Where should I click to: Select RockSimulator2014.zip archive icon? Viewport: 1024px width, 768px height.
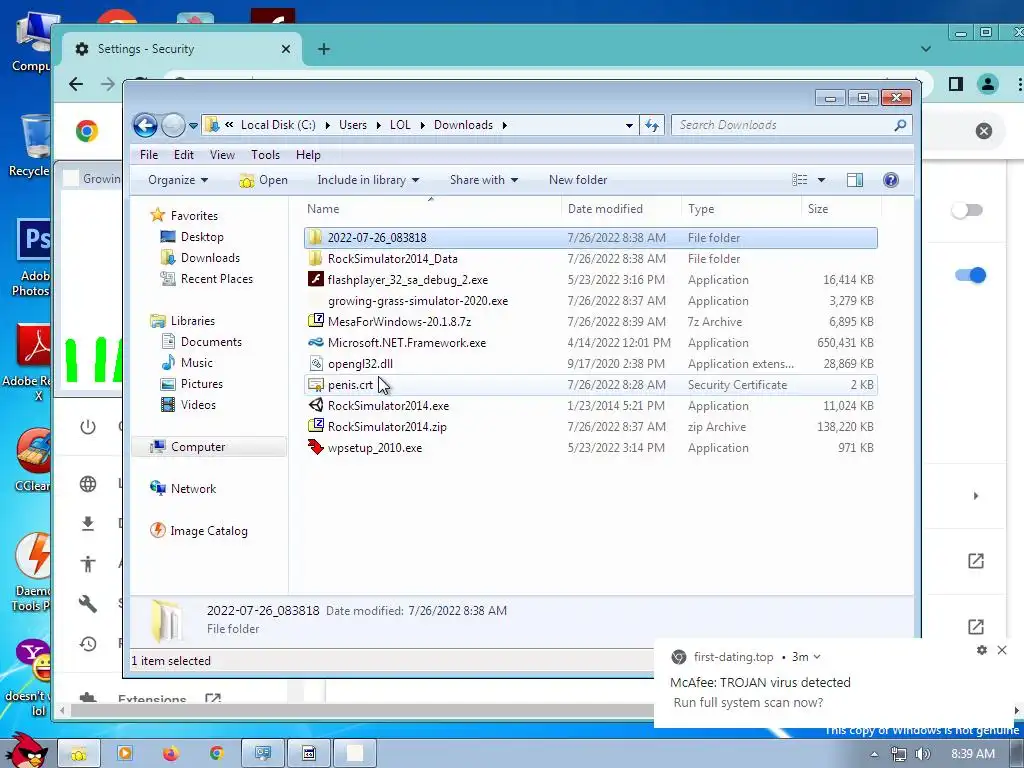(316, 426)
